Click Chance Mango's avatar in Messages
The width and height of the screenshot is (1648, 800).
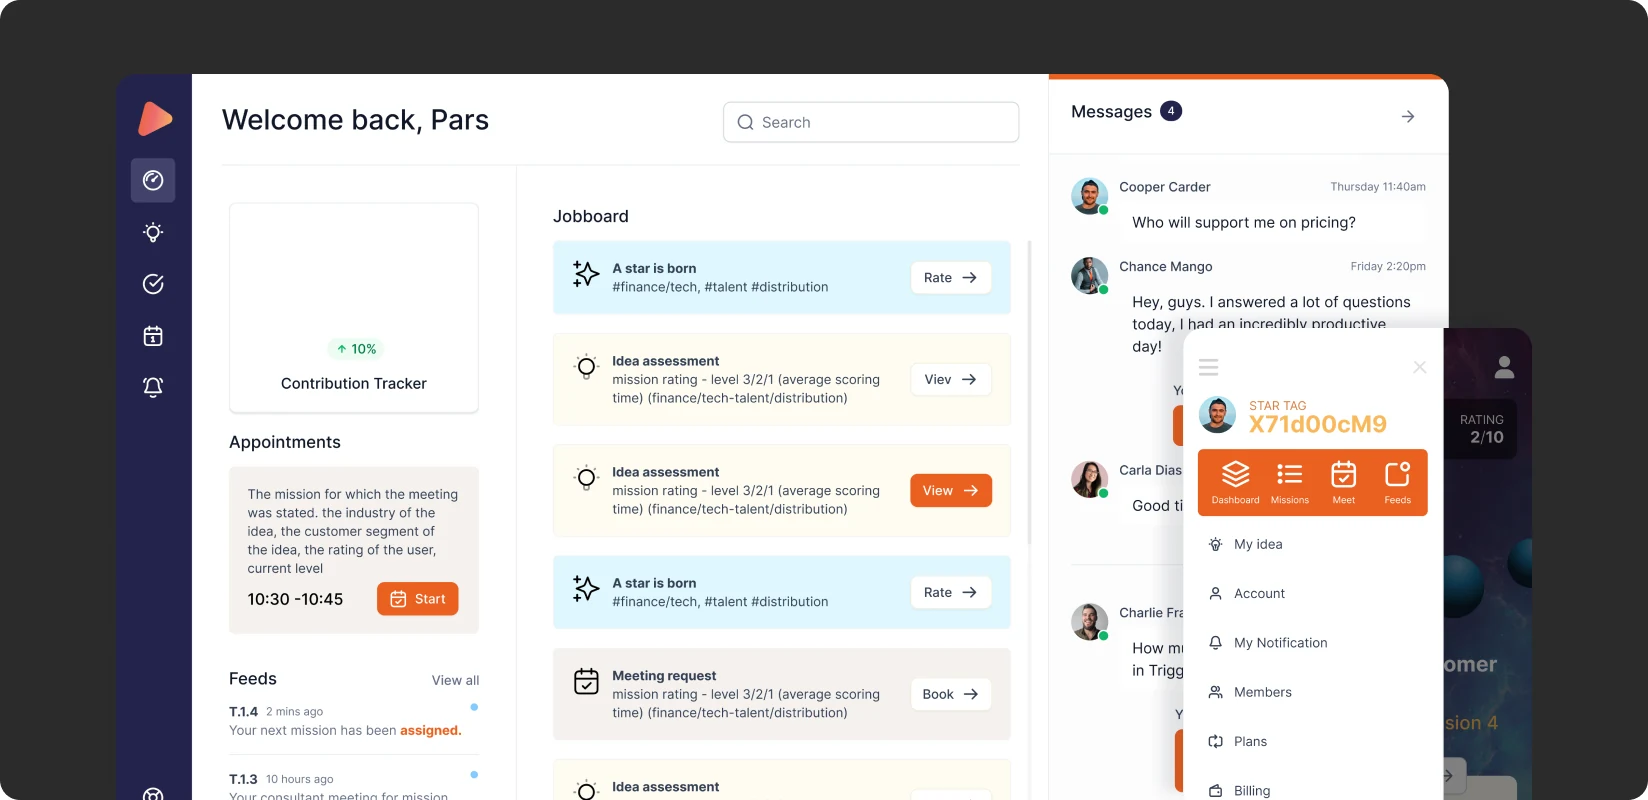(1090, 276)
